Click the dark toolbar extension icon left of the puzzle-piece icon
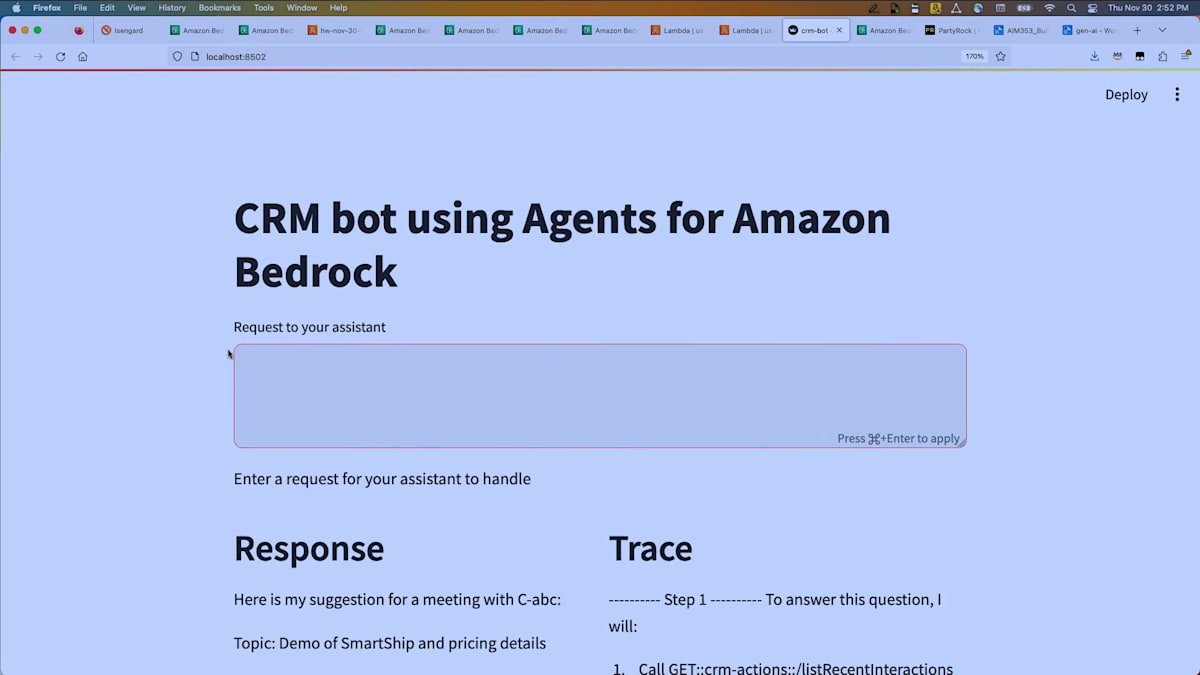 pyautogui.click(x=1139, y=57)
